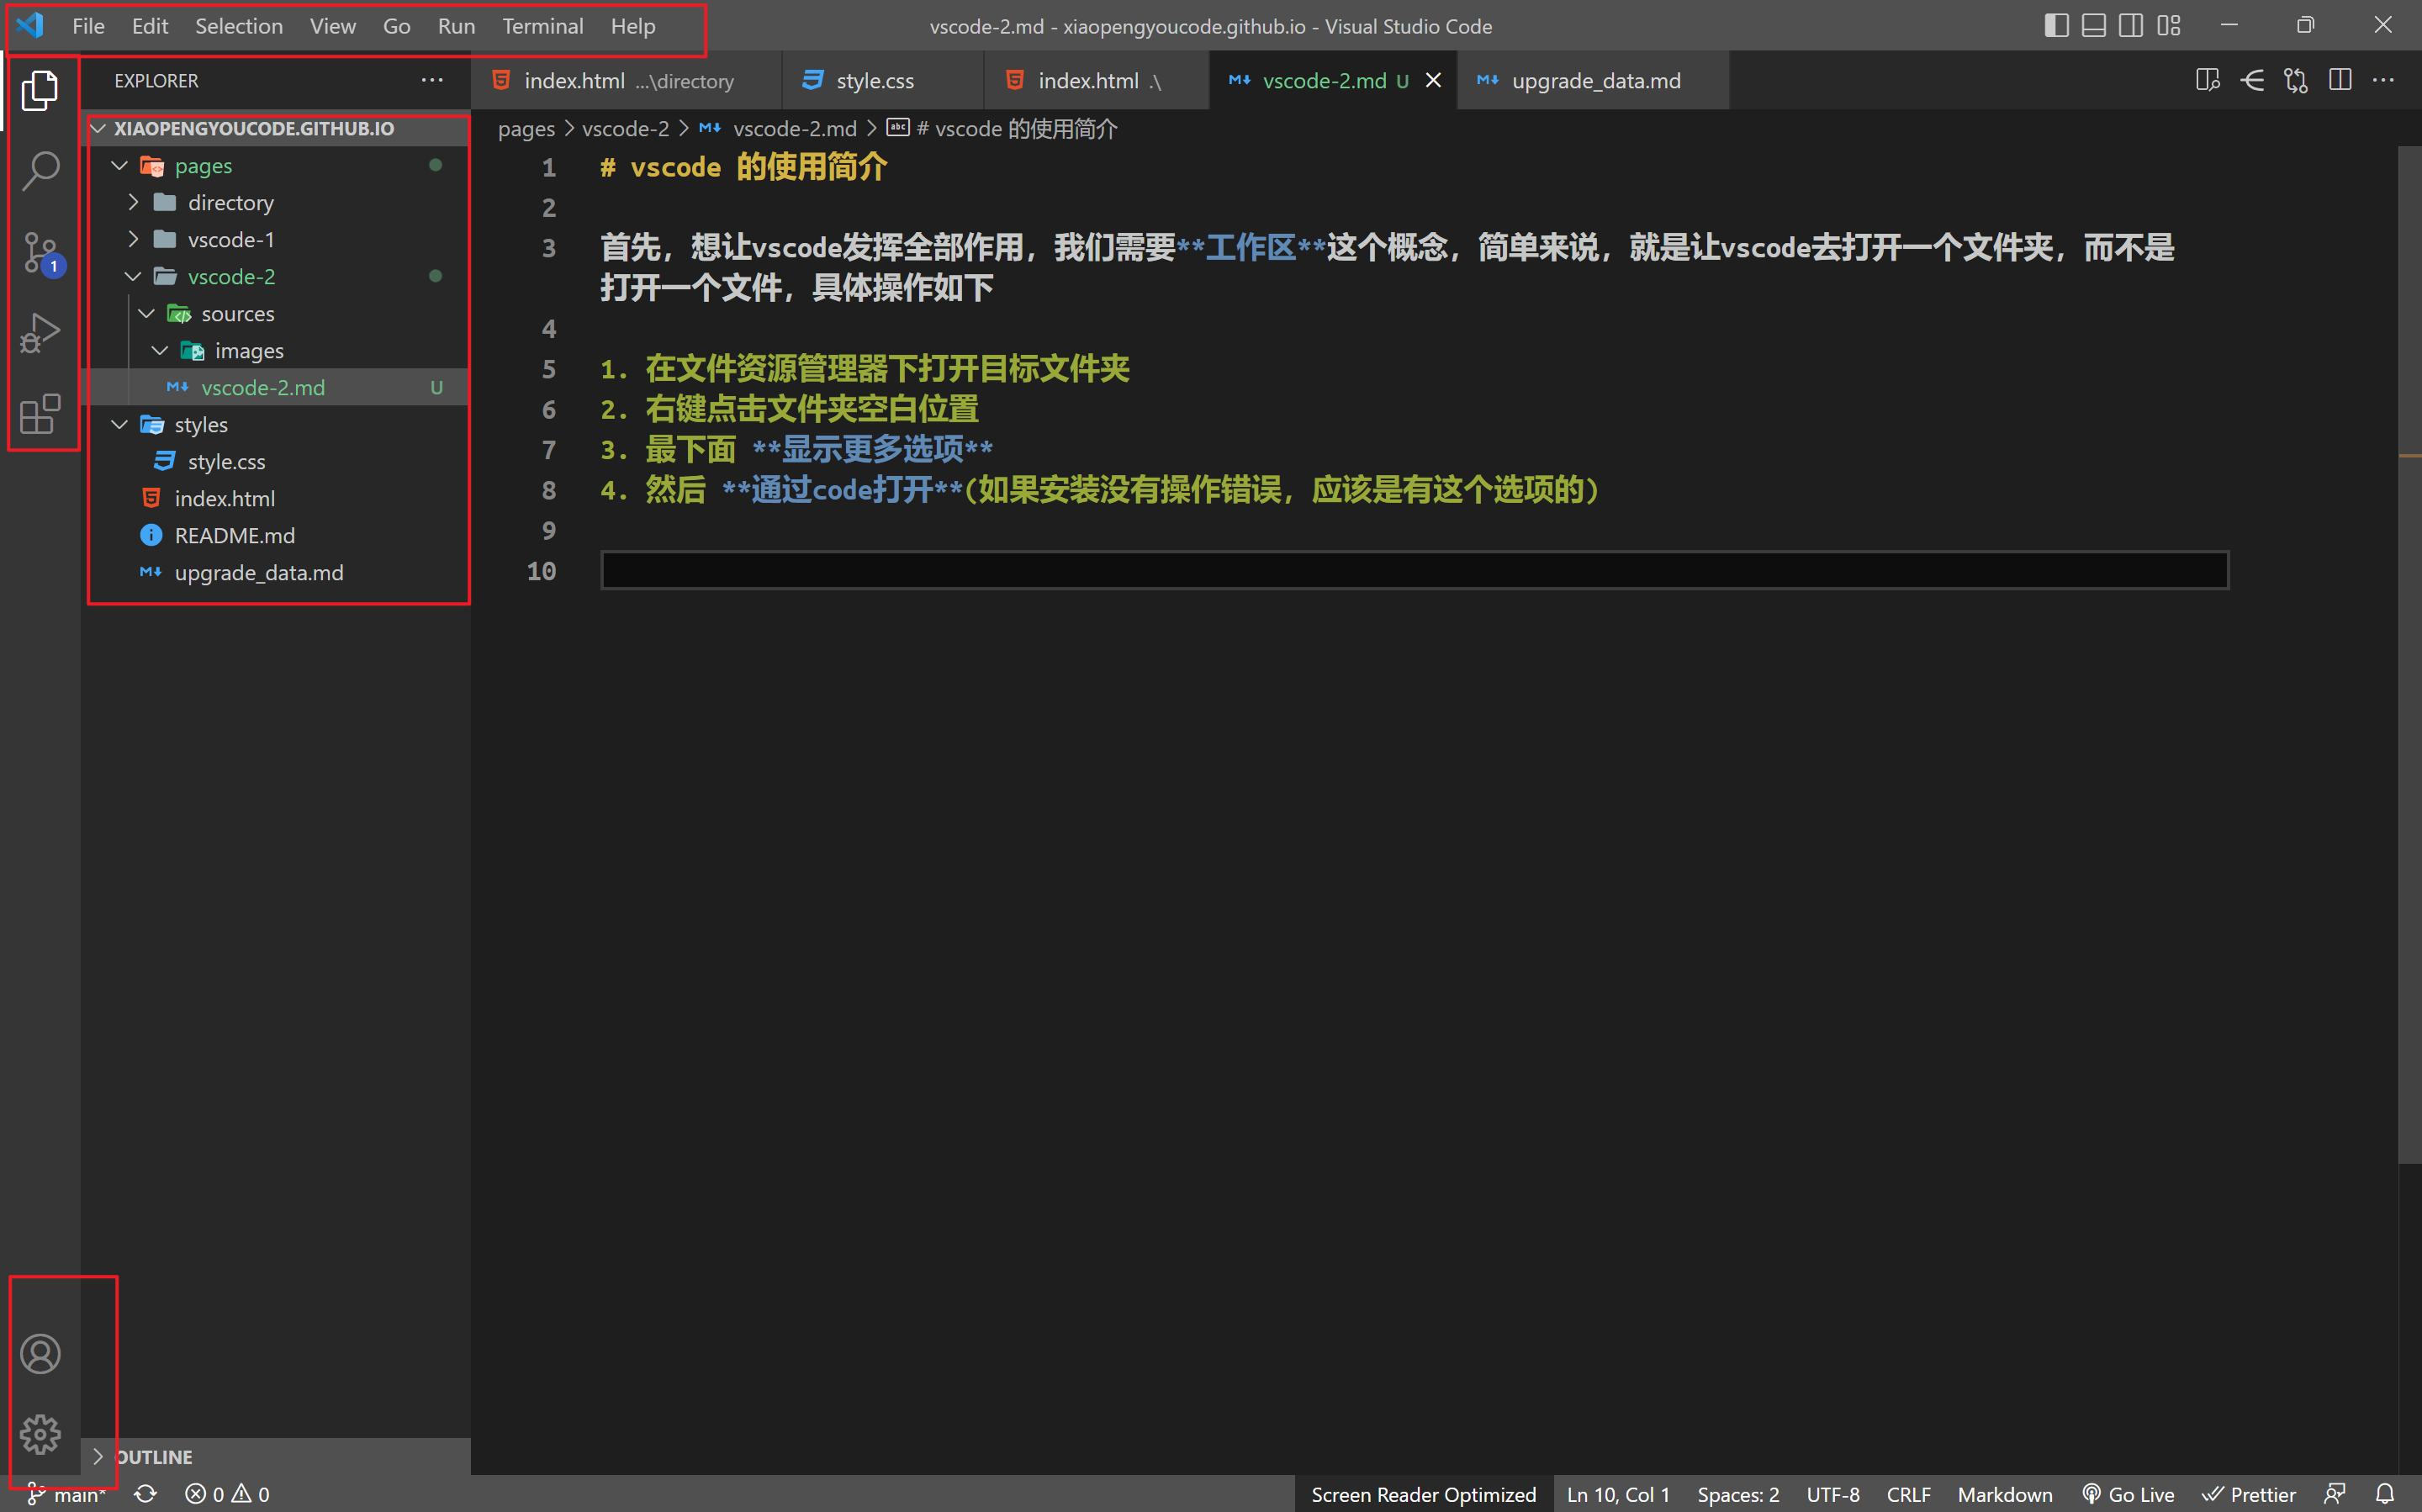
Task: Switch to upgrade_data.md tab
Action: (1592, 80)
